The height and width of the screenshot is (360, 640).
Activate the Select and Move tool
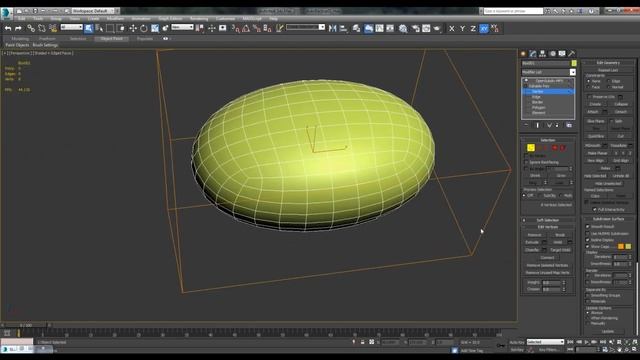133,28
